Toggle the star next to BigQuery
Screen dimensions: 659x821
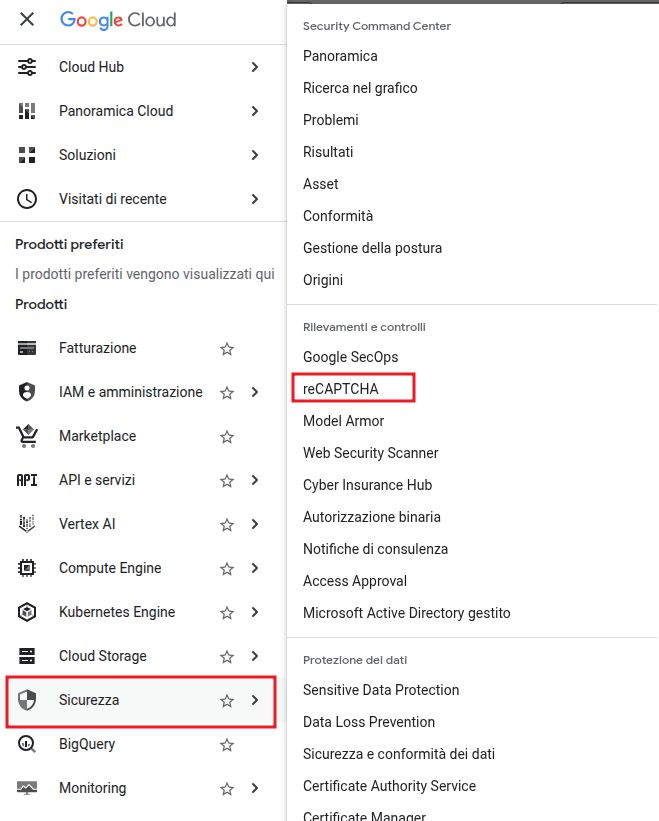(227, 745)
